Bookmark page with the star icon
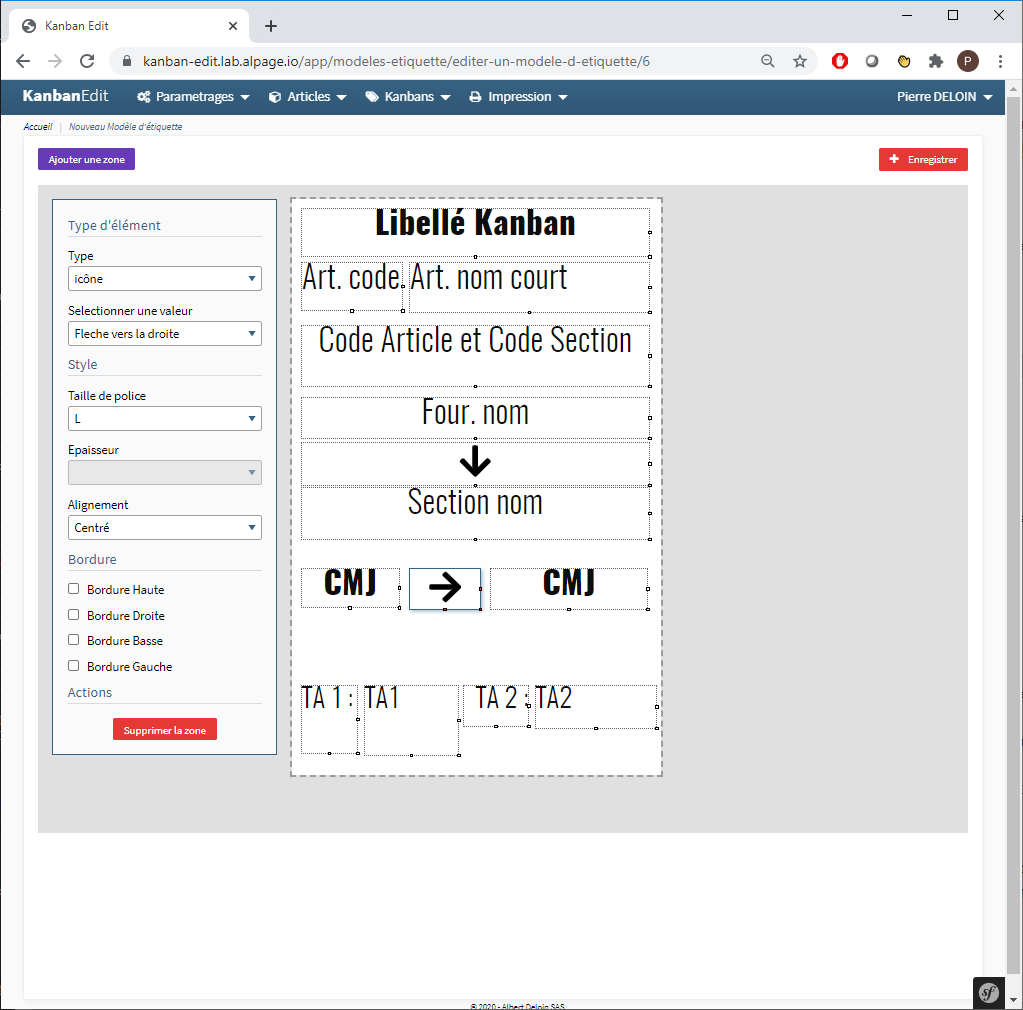Image resolution: width=1023 pixels, height=1010 pixels. click(800, 61)
